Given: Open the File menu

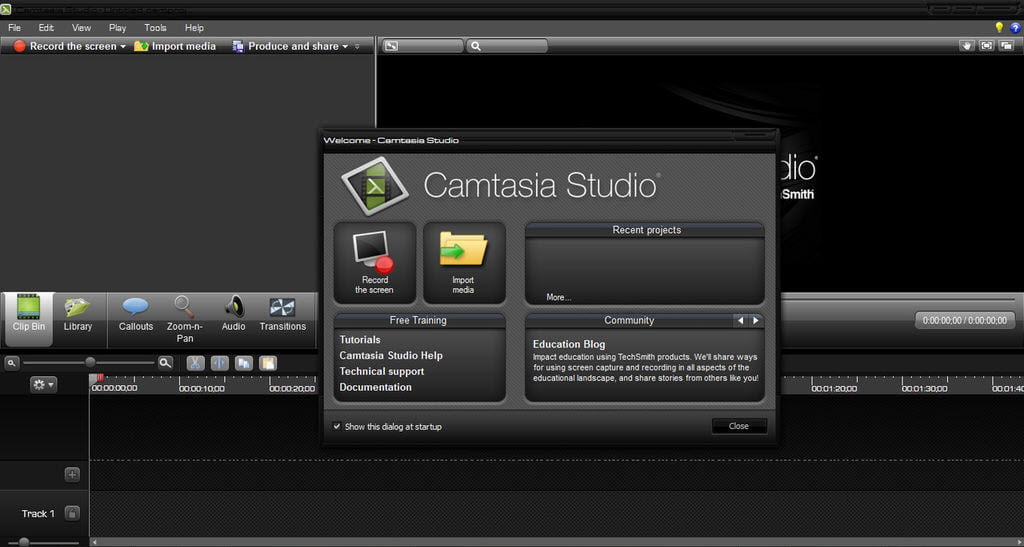Looking at the screenshot, I should 14,27.
